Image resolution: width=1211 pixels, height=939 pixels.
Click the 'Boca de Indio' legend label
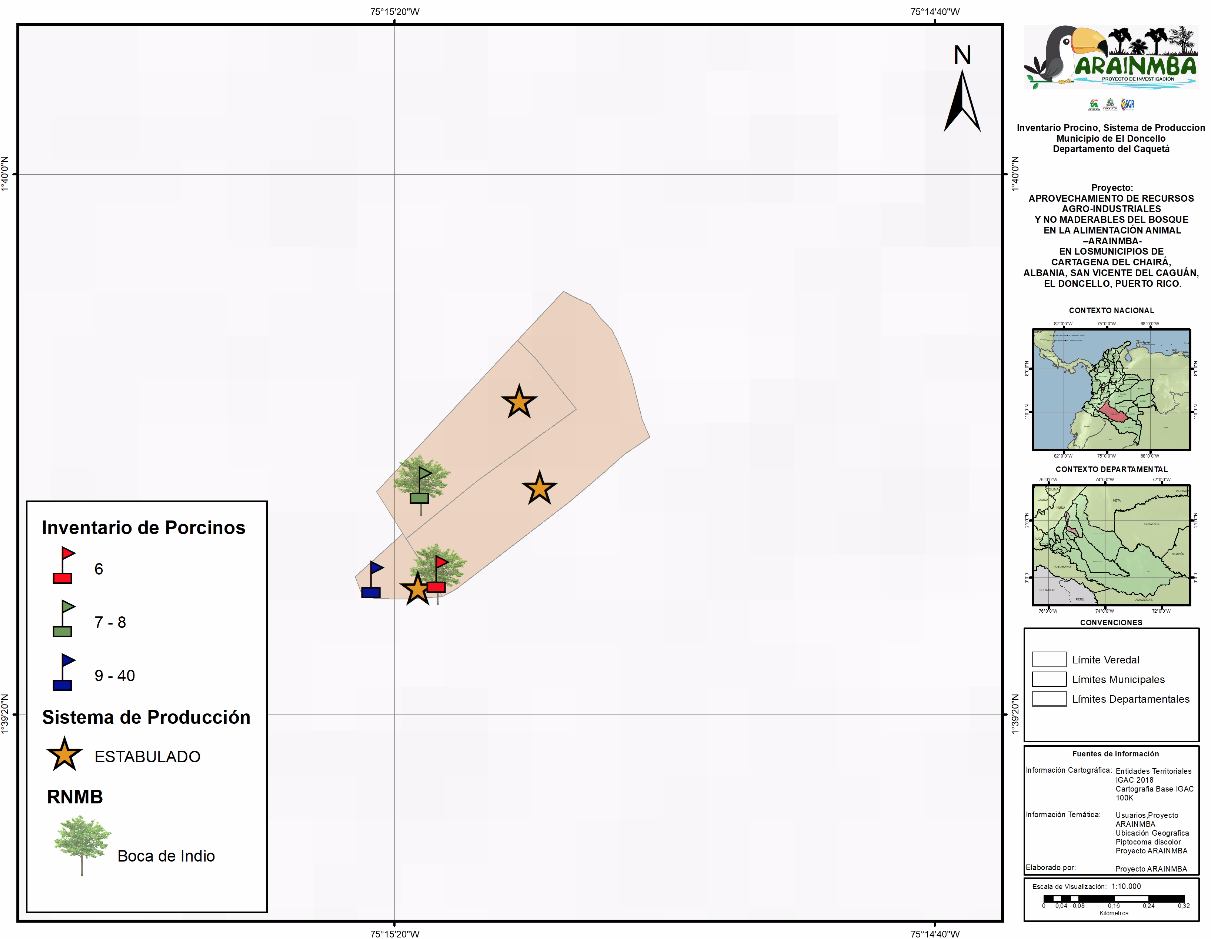[166, 856]
